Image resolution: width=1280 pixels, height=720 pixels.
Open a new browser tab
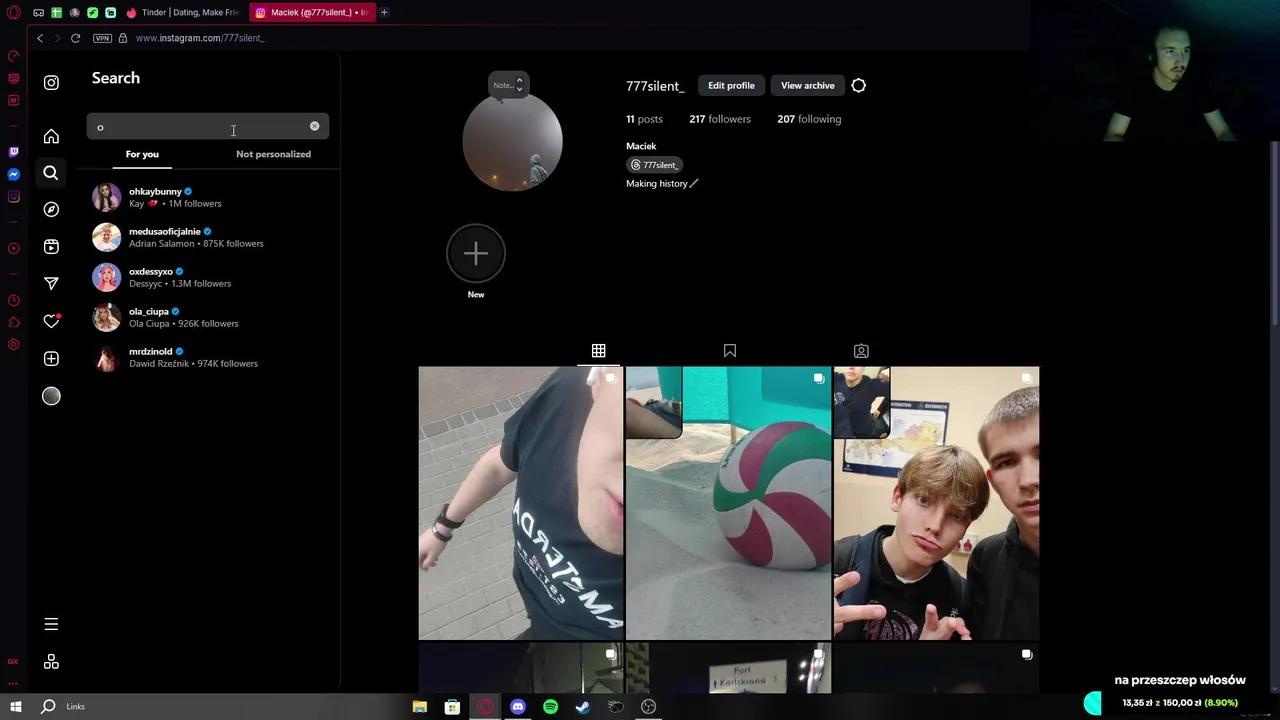[x=384, y=12]
